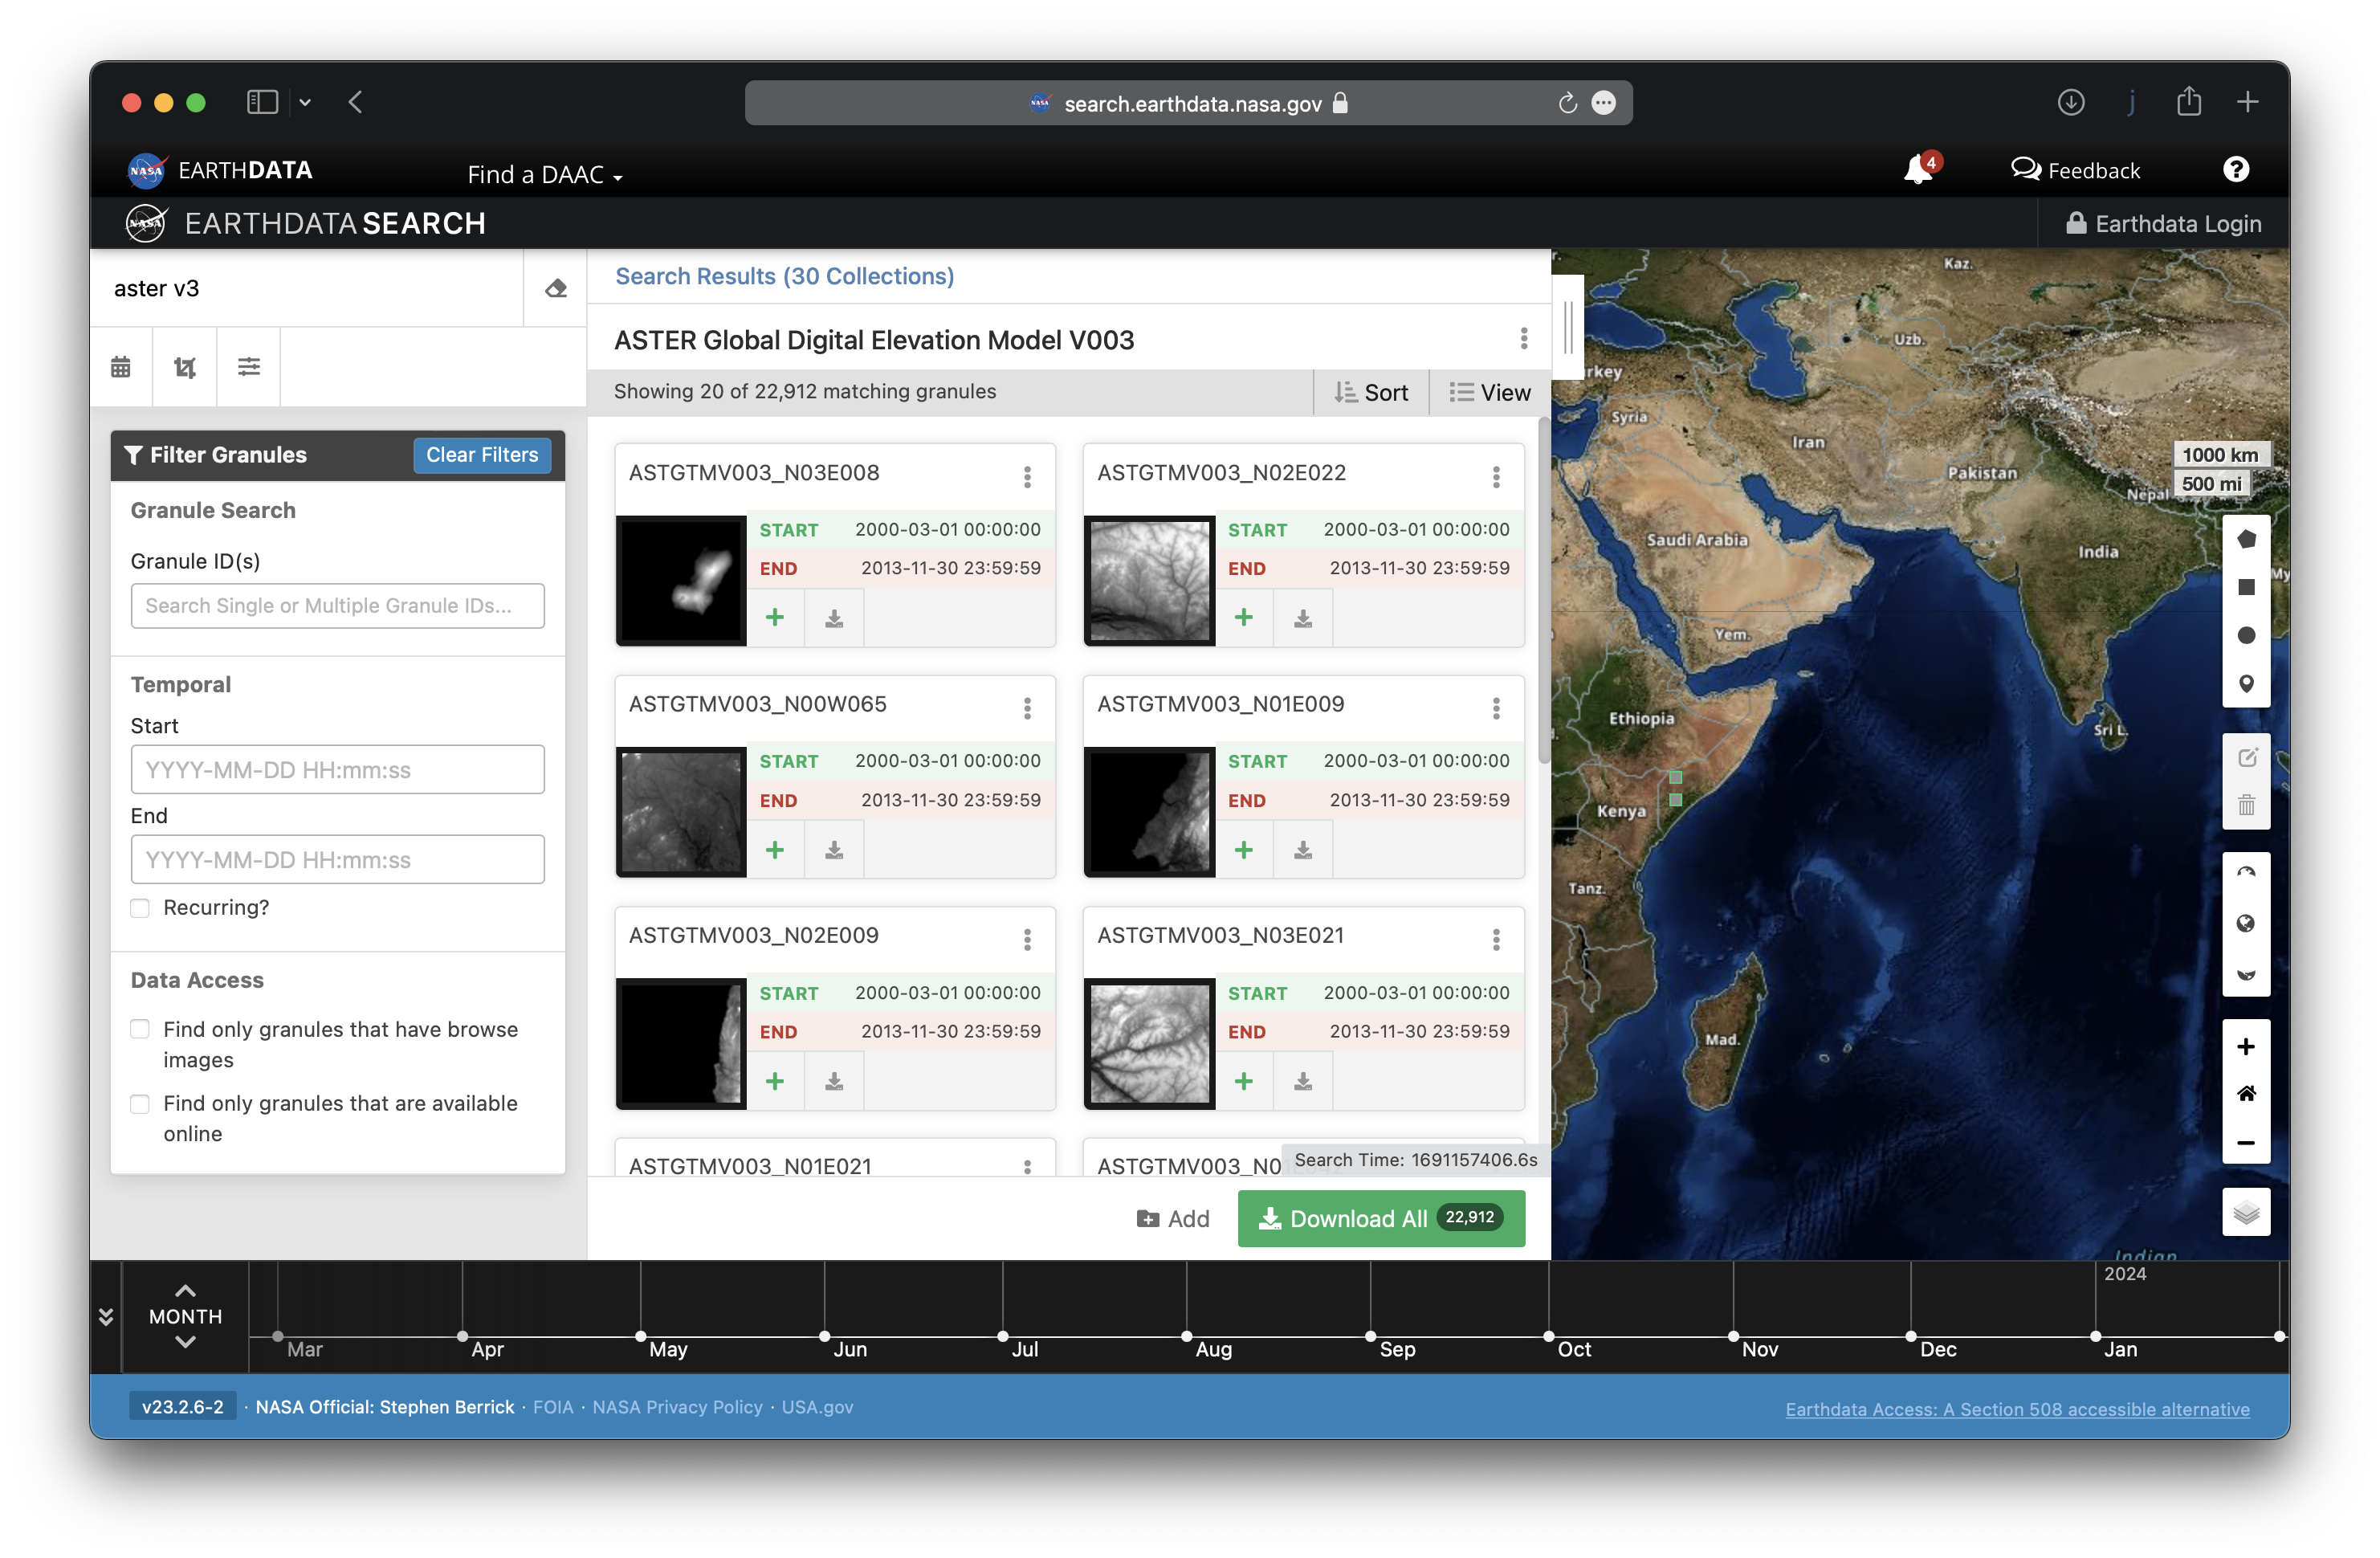
Task: Open the temporal calendar filter icon
Action: tap(121, 367)
